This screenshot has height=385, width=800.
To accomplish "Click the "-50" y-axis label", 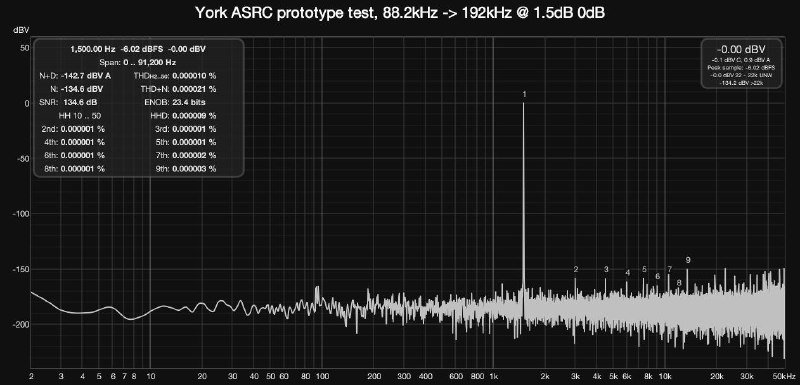I will click(23, 159).
